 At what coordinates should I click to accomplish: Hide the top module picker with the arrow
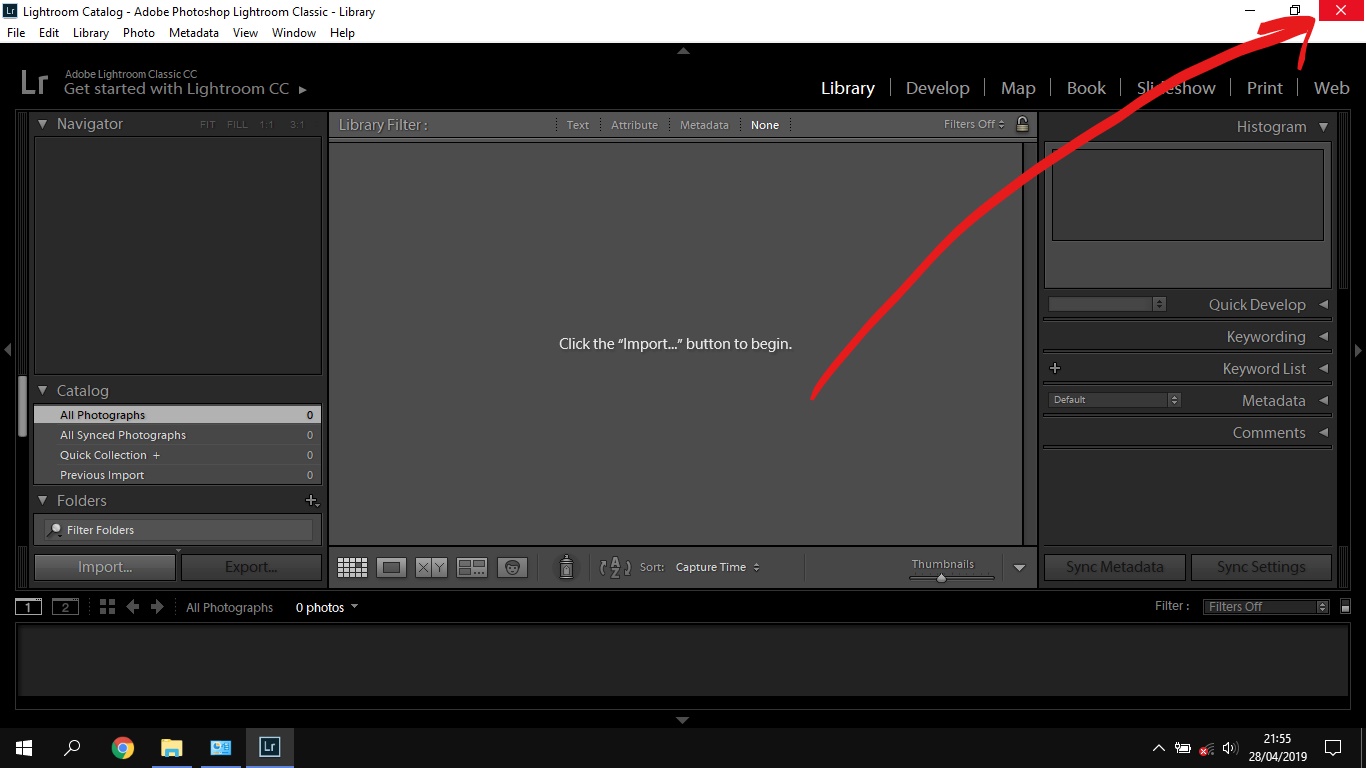[683, 51]
